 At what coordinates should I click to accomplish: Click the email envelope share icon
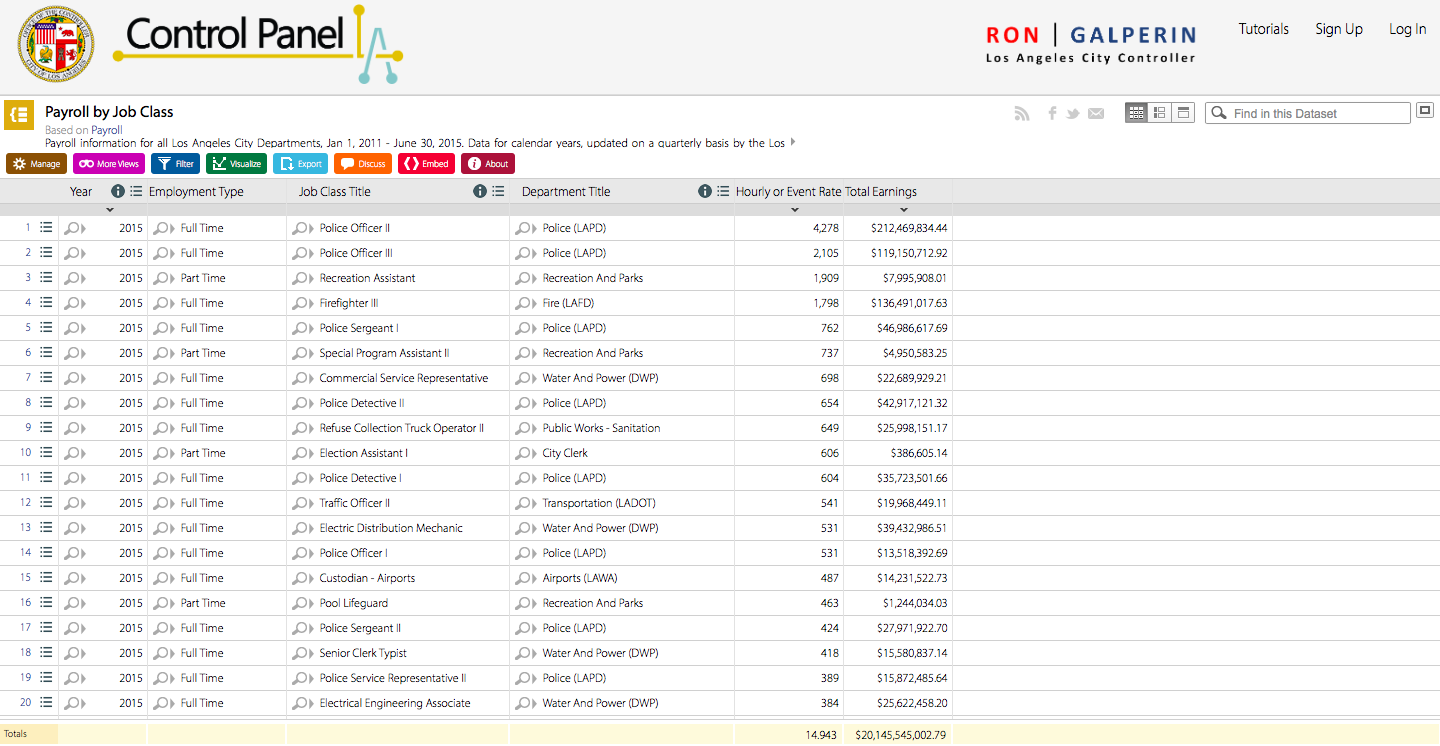[x=1096, y=114]
